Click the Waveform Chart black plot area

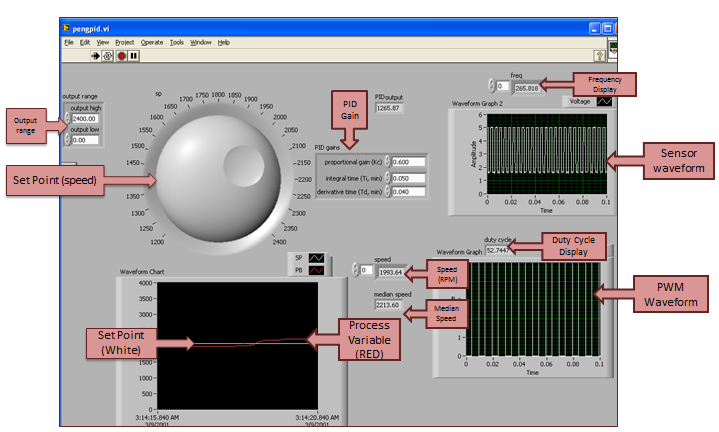click(238, 346)
